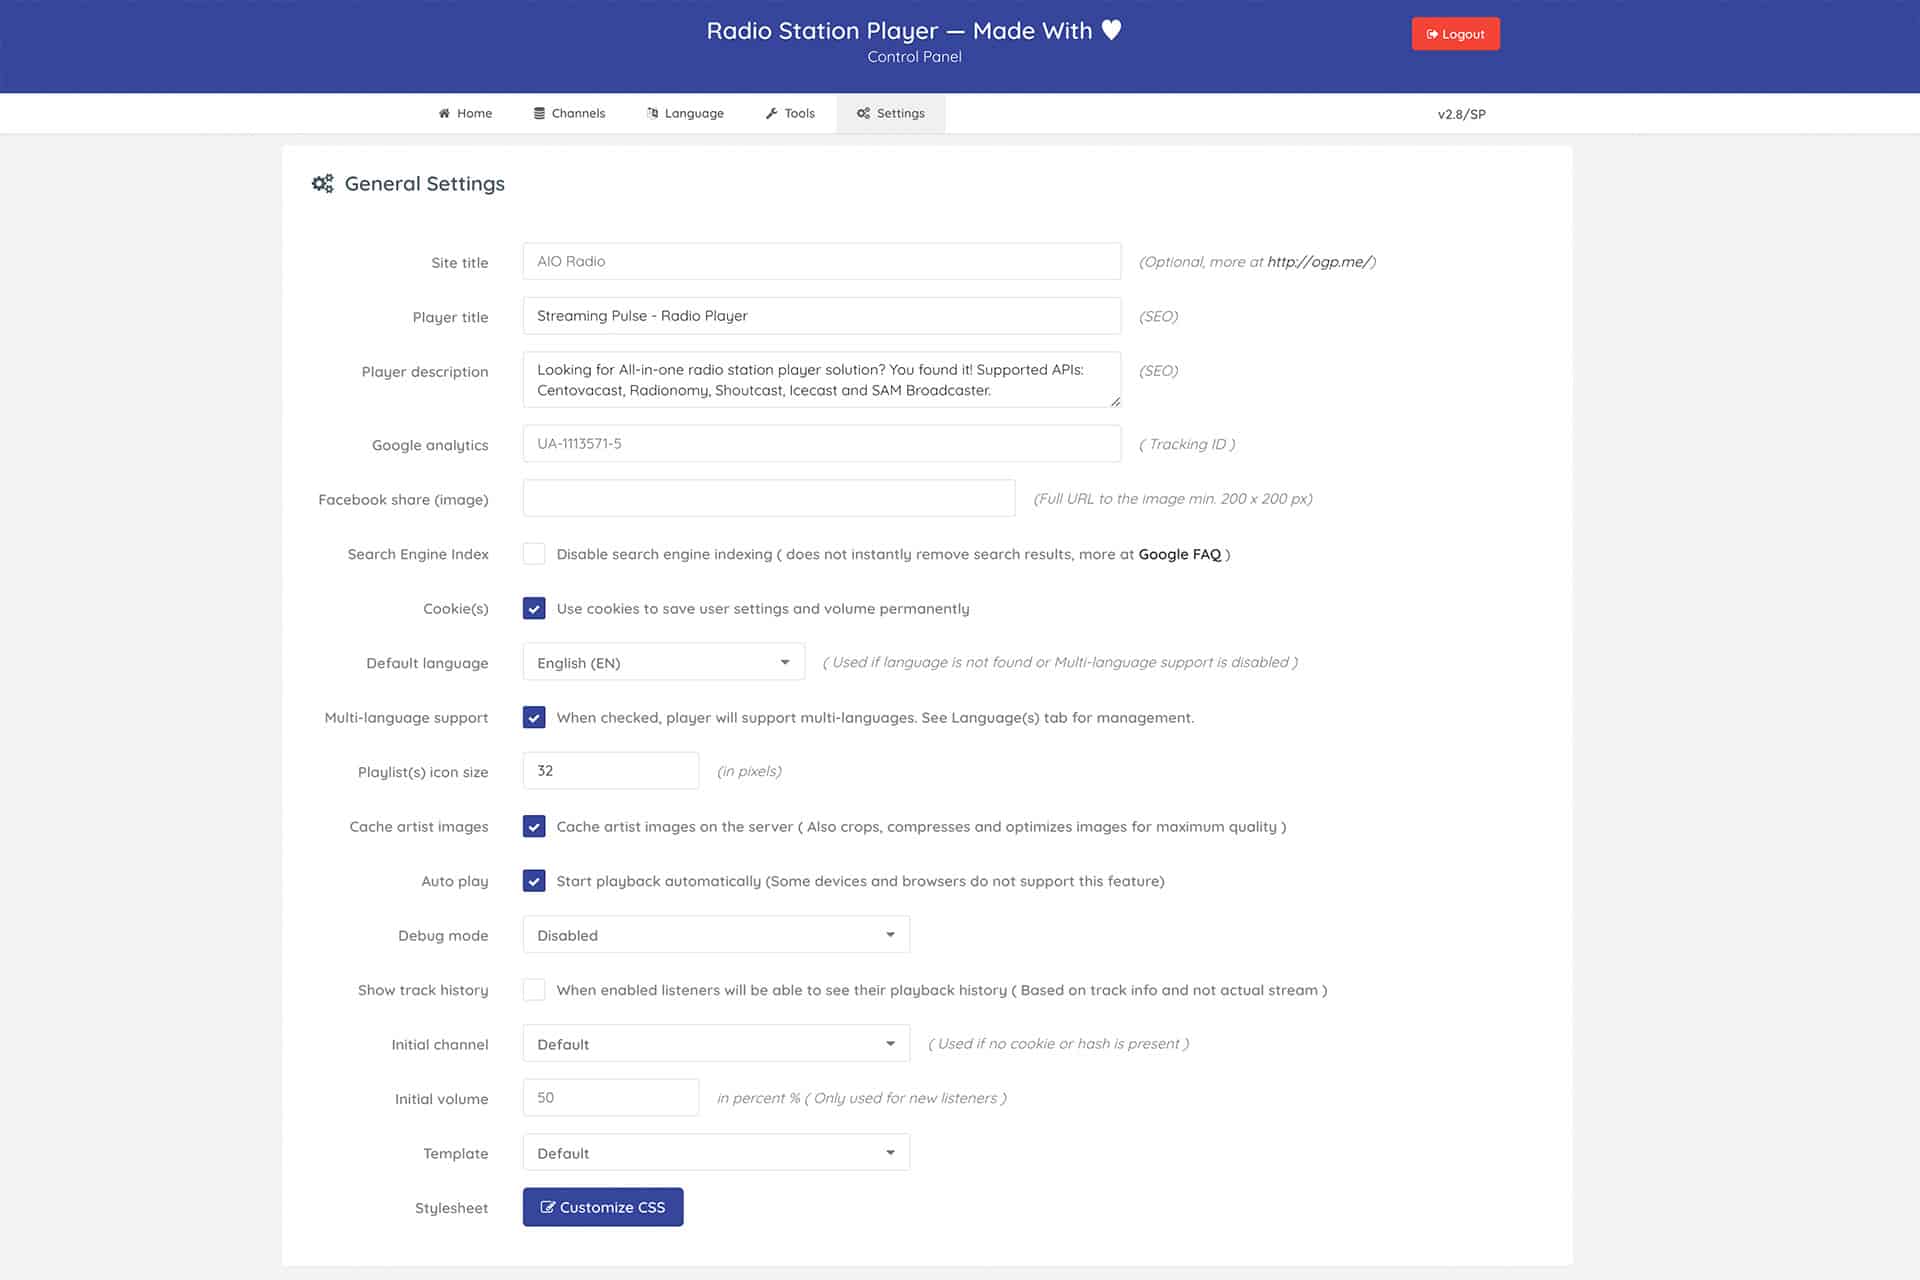Image resolution: width=1920 pixels, height=1280 pixels.
Task: Enable Show track history checkbox
Action: click(x=534, y=990)
